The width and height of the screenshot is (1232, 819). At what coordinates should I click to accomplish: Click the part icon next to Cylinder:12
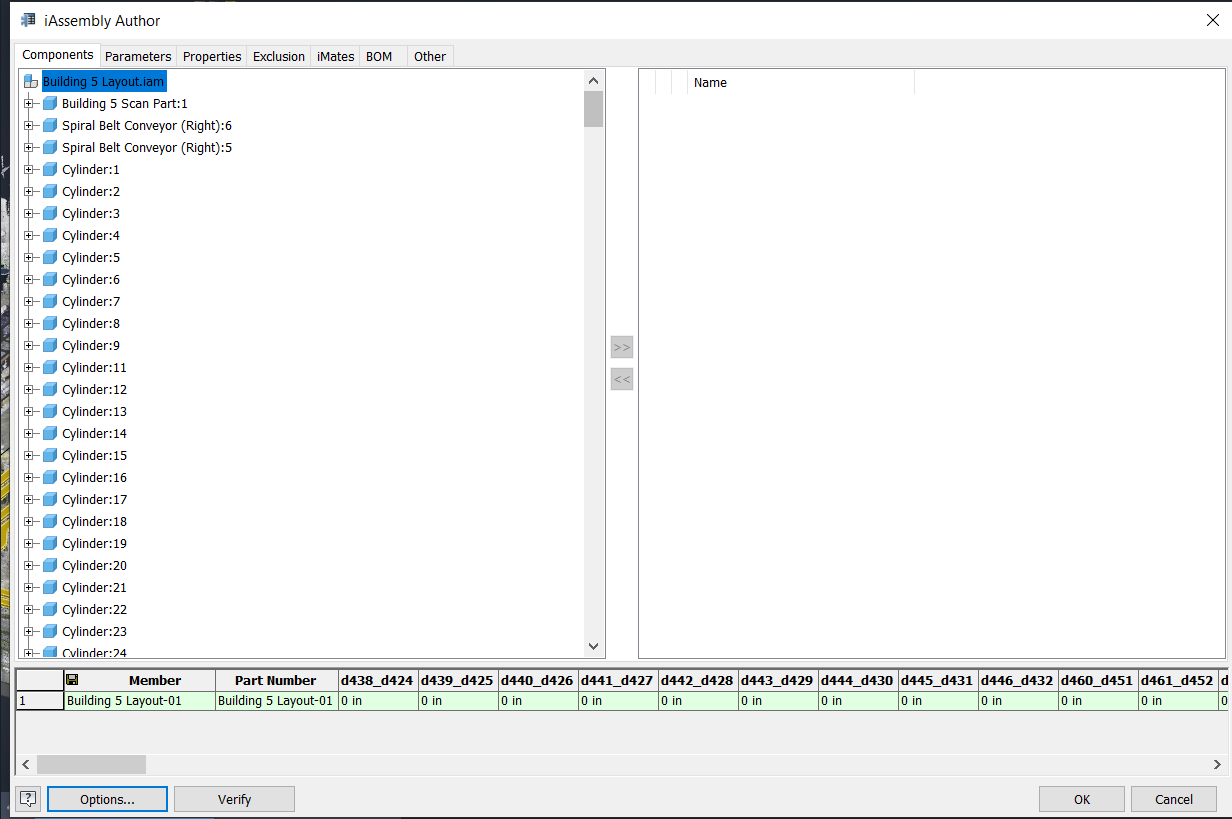tap(50, 389)
